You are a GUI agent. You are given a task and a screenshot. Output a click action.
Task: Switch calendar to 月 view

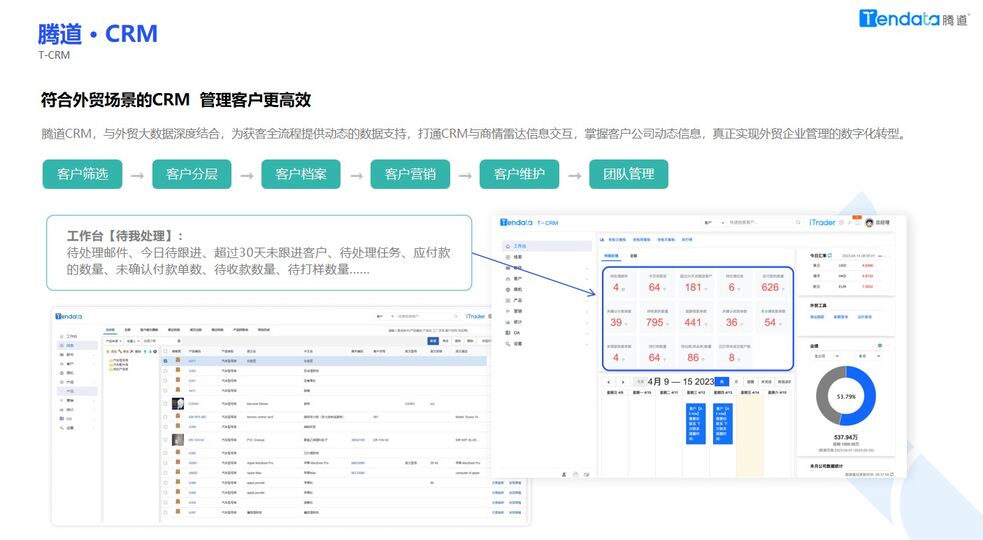736,381
